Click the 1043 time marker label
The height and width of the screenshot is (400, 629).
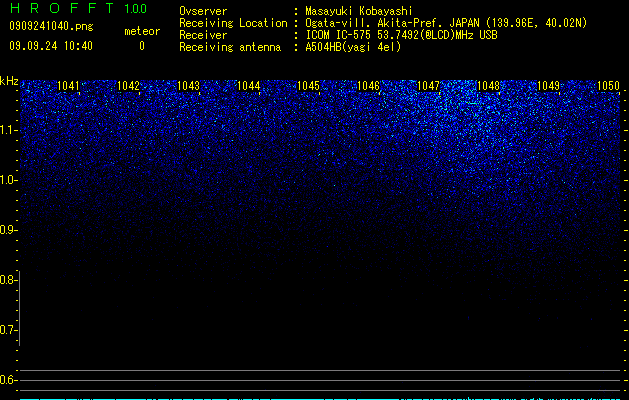coord(188,86)
